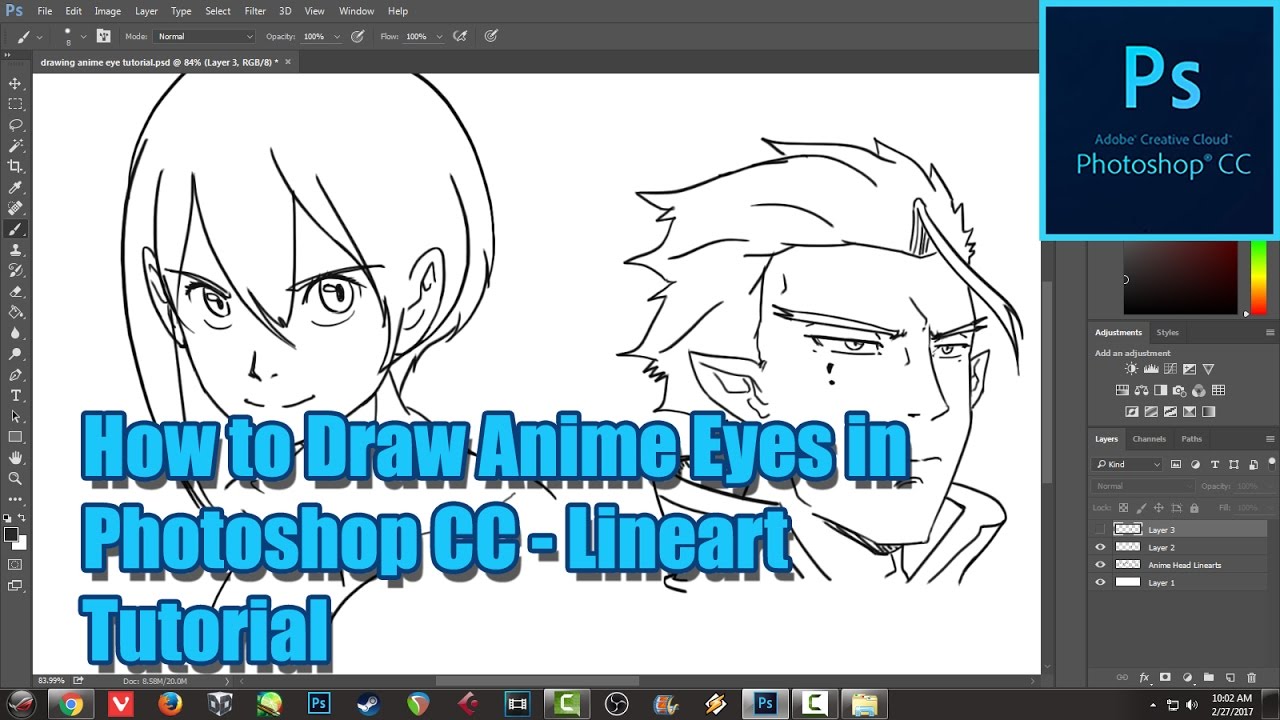This screenshot has height=720, width=1280.
Task: Select the Brush tool in tools panel
Action: click(x=15, y=229)
